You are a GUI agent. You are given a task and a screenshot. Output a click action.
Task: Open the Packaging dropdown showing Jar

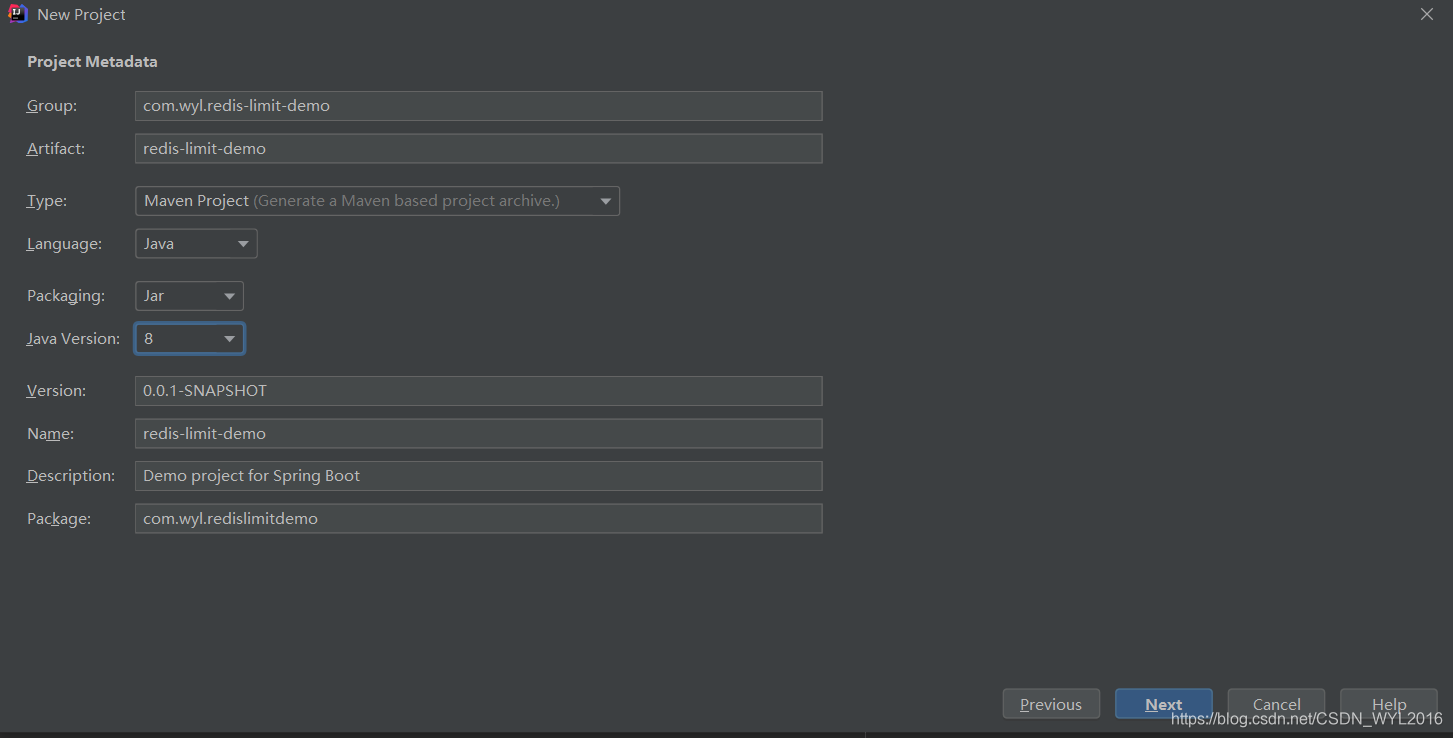coord(189,296)
